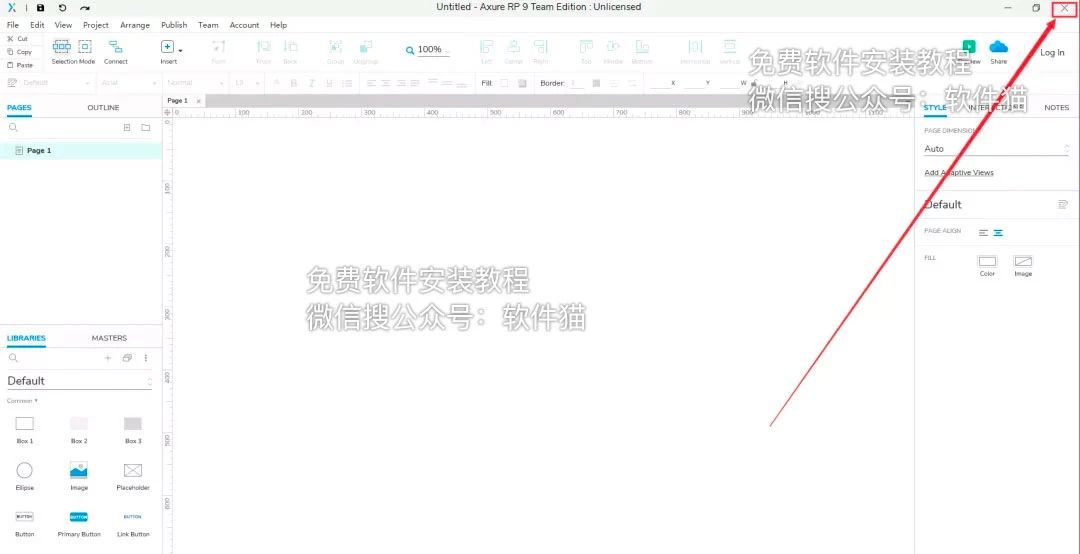Open the Edit menu
Image resolution: width=1080 pixels, height=554 pixels.
[37, 25]
